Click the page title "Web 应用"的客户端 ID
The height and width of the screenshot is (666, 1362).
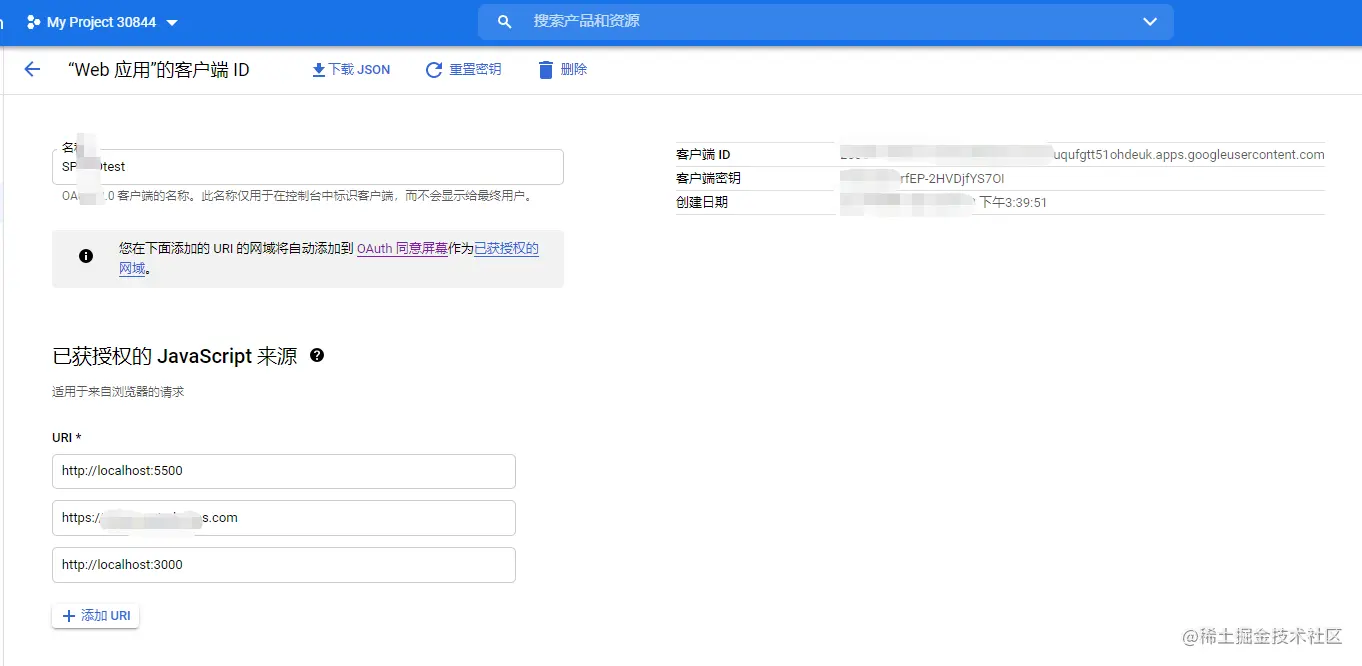(x=158, y=70)
